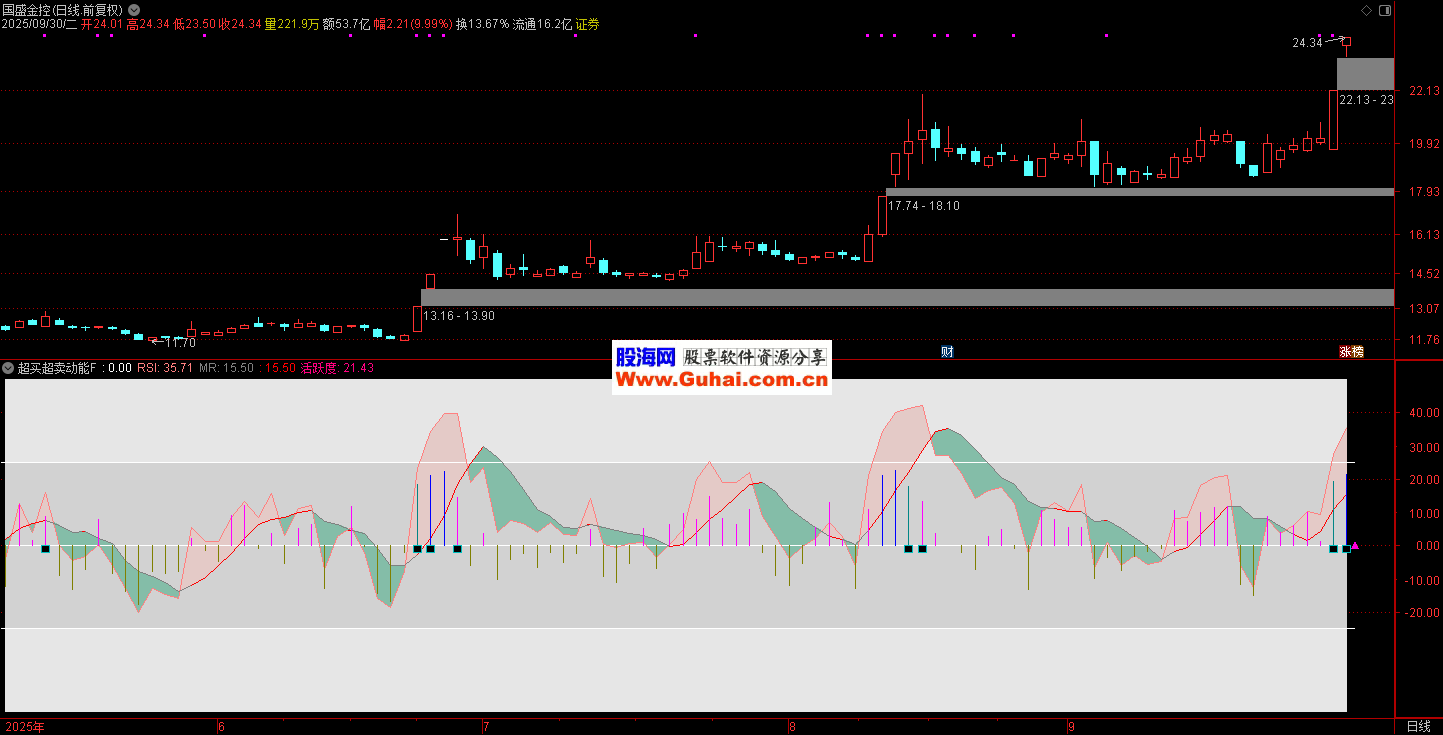The height and width of the screenshot is (735, 1443).
Task: Select the 24.34 high price label
Action: pos(1306,43)
